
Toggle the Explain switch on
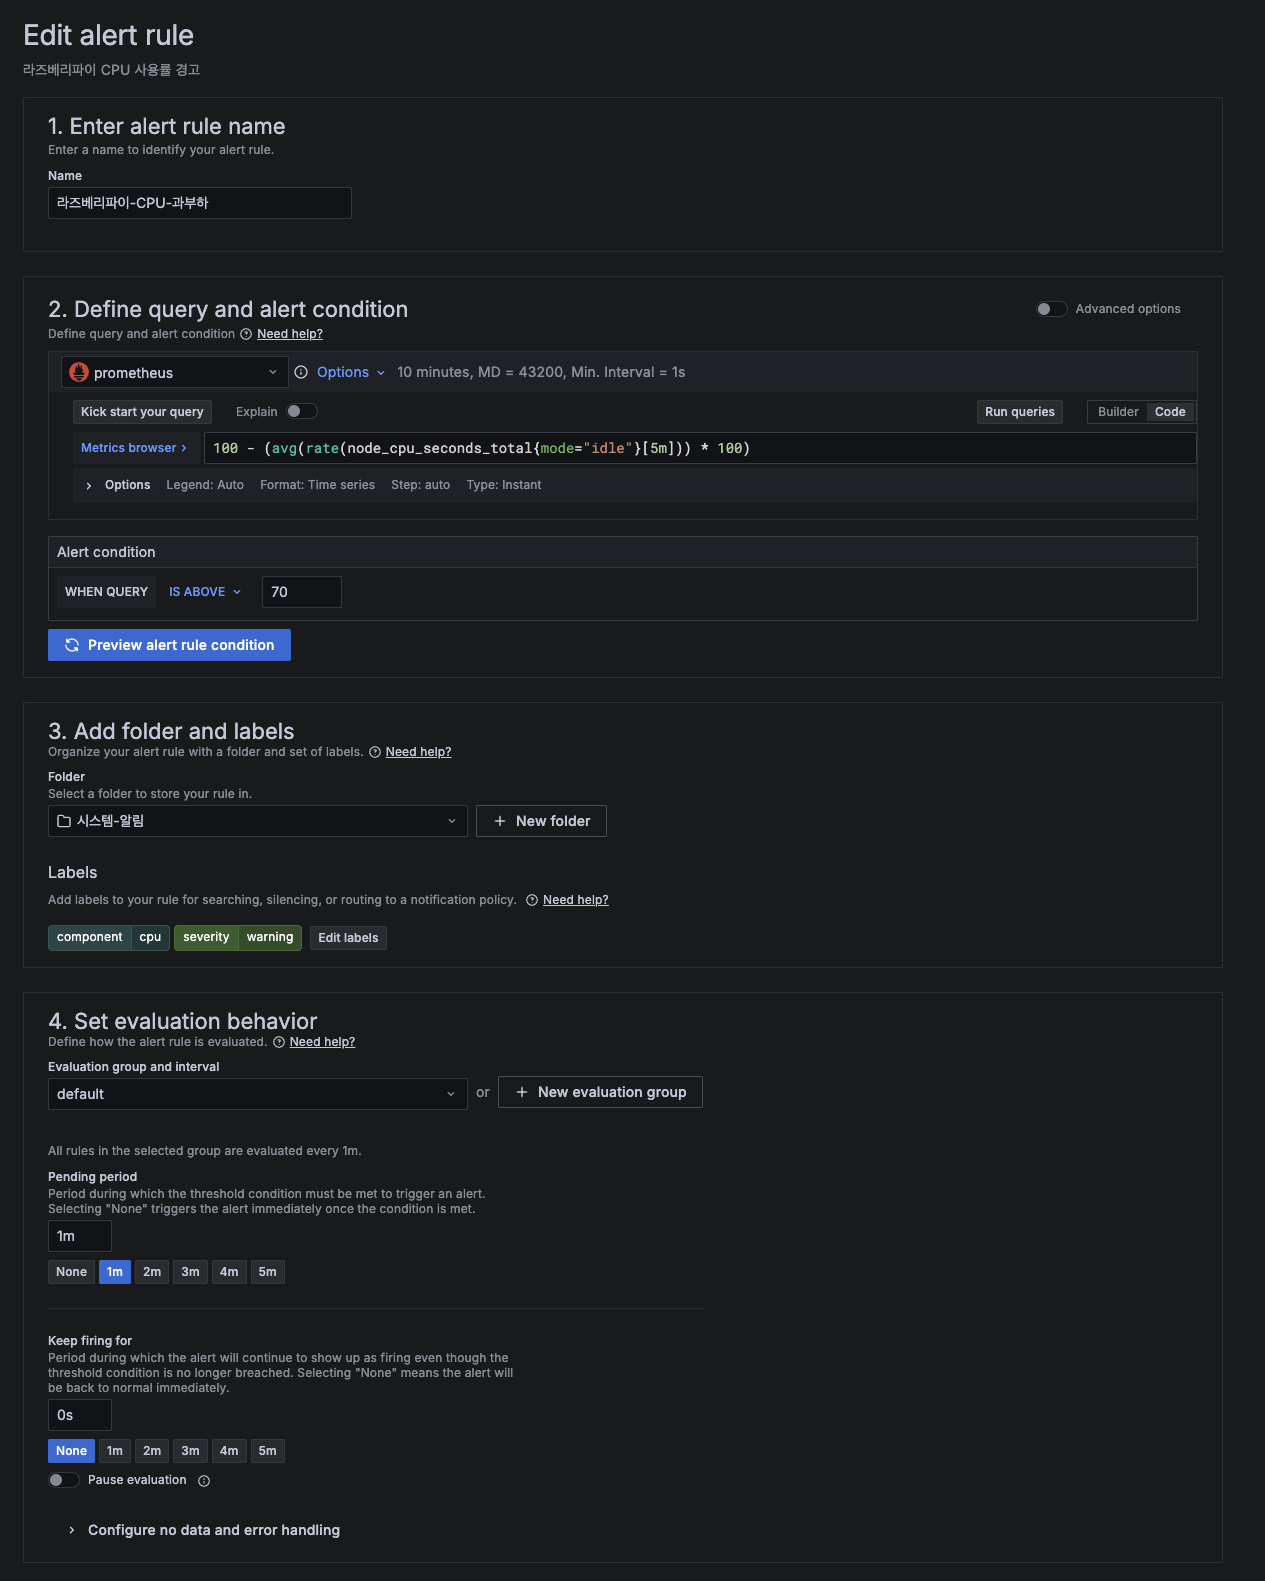pos(302,411)
